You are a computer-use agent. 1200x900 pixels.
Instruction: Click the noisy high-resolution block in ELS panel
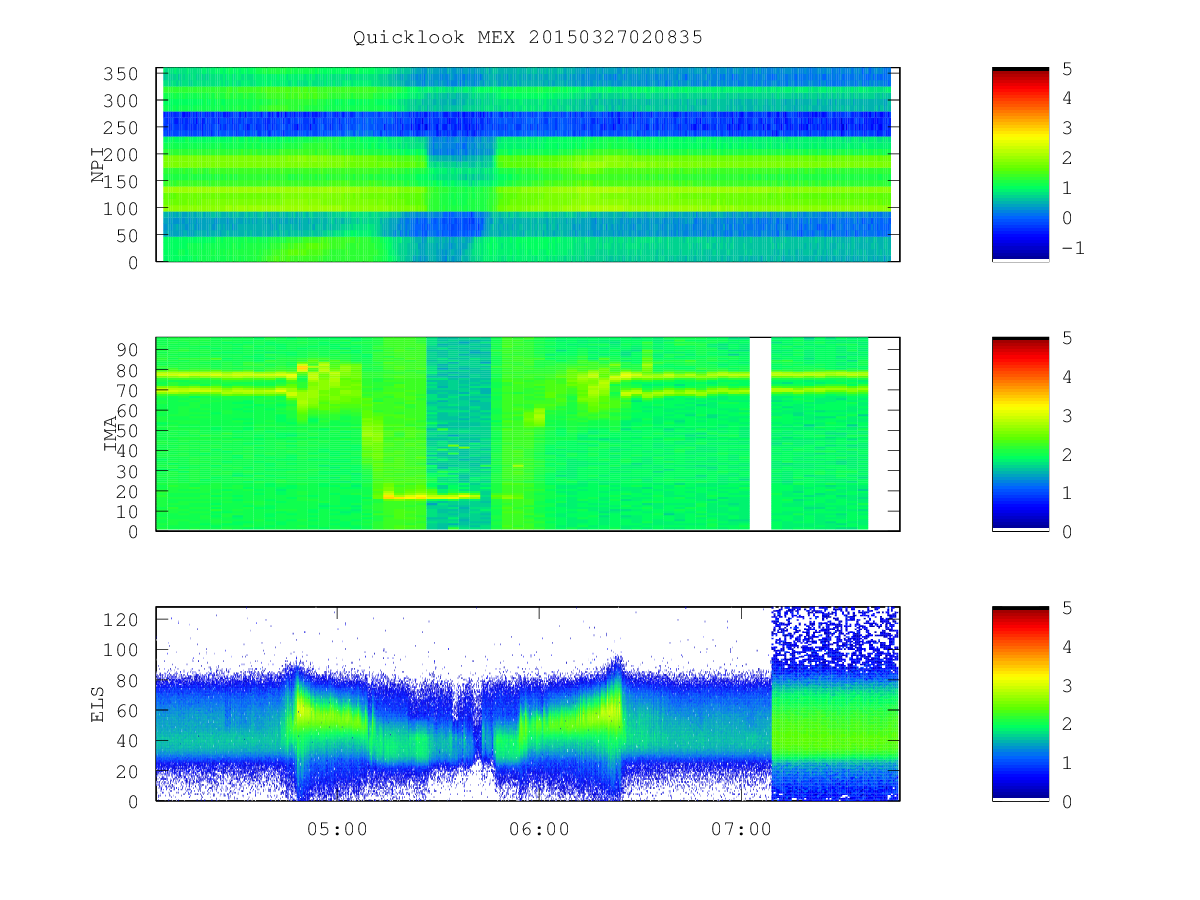(835, 704)
